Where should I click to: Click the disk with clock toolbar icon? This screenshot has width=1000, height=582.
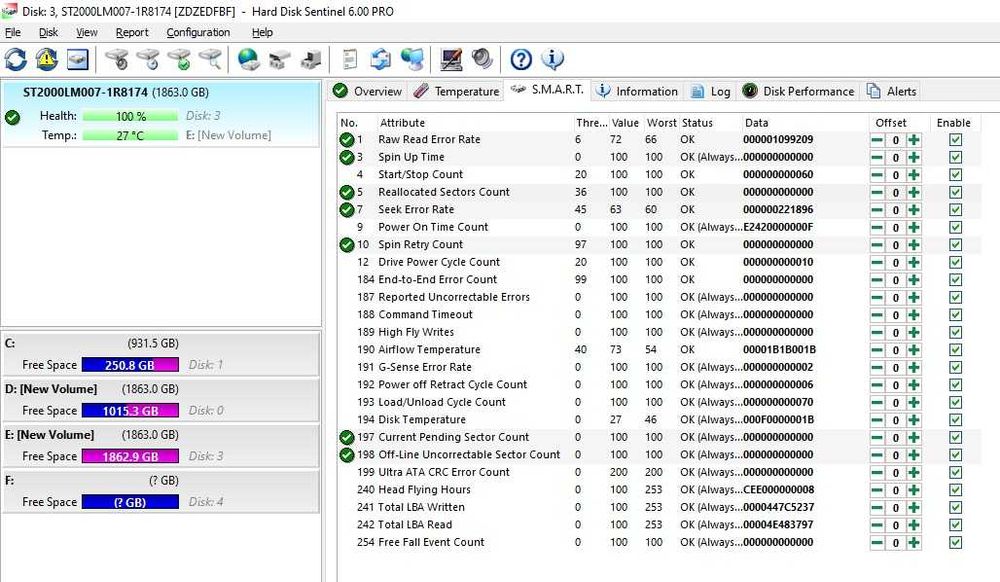[148, 59]
